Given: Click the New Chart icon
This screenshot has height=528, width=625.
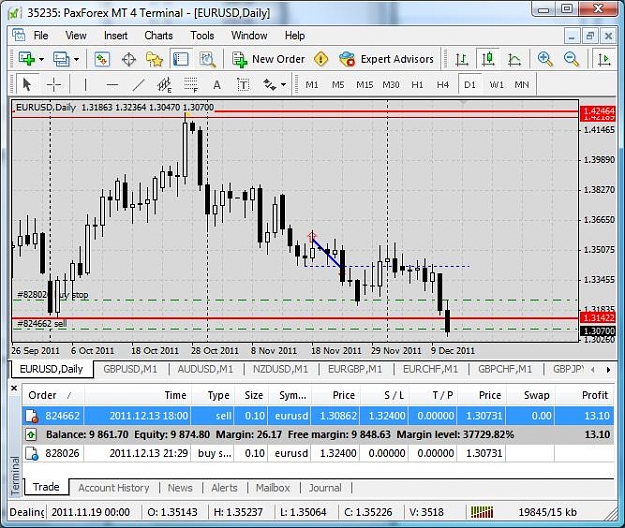Looking at the screenshot, I should pyautogui.click(x=27, y=59).
